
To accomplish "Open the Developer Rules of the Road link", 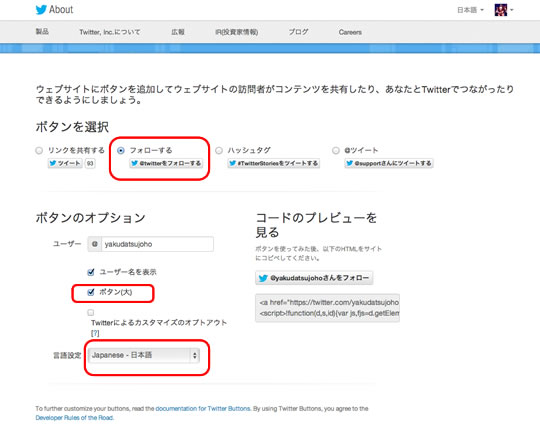I will tap(74, 418).
